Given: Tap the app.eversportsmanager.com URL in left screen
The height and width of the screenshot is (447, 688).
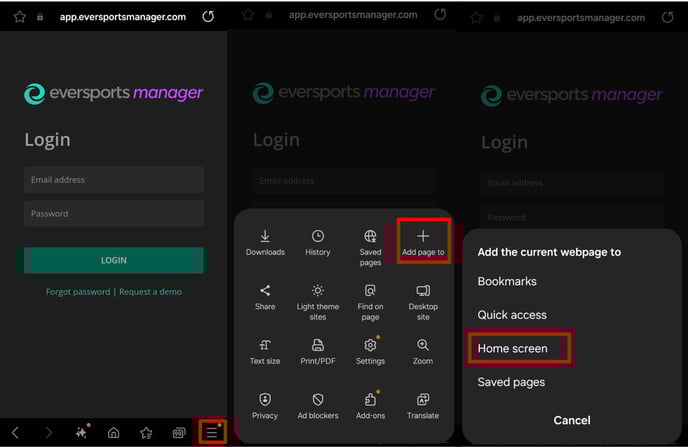Looking at the screenshot, I should coord(123,17).
